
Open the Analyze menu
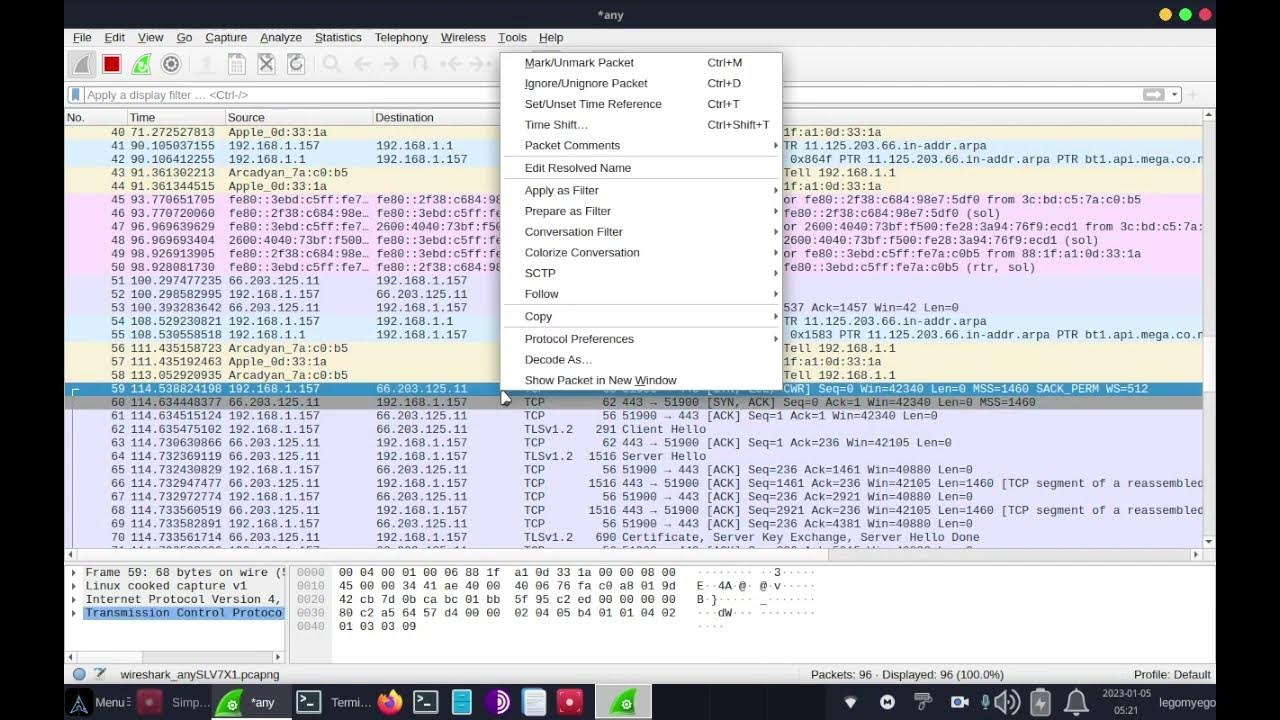(281, 37)
